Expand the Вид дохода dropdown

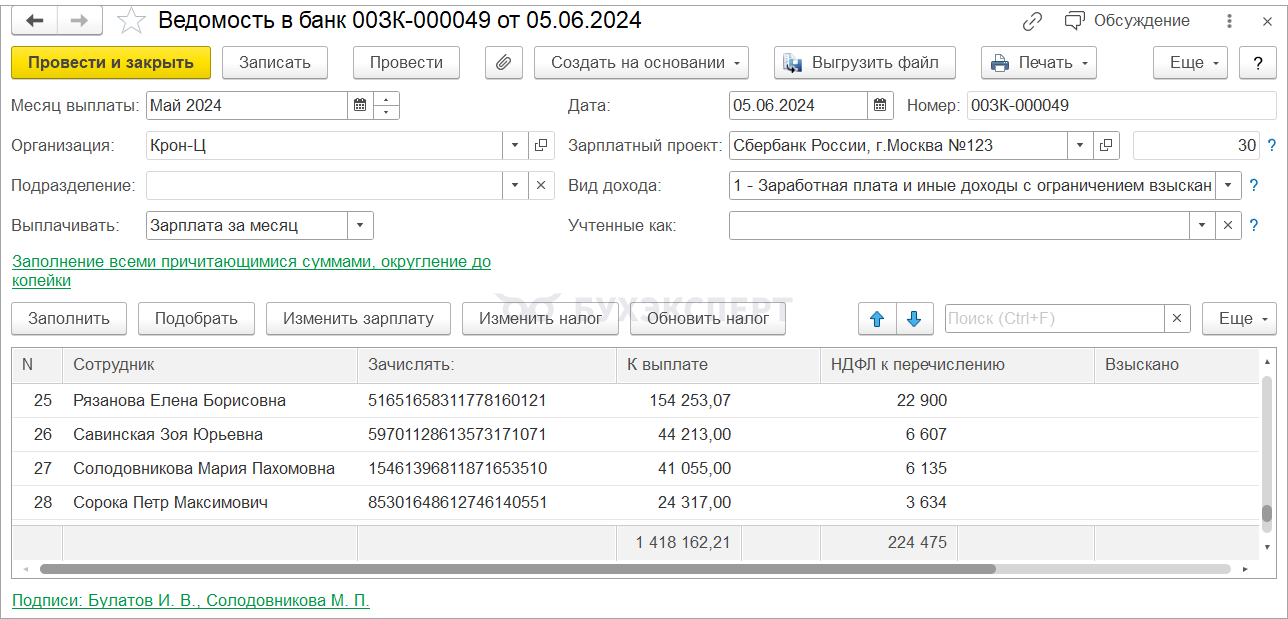[1229, 185]
